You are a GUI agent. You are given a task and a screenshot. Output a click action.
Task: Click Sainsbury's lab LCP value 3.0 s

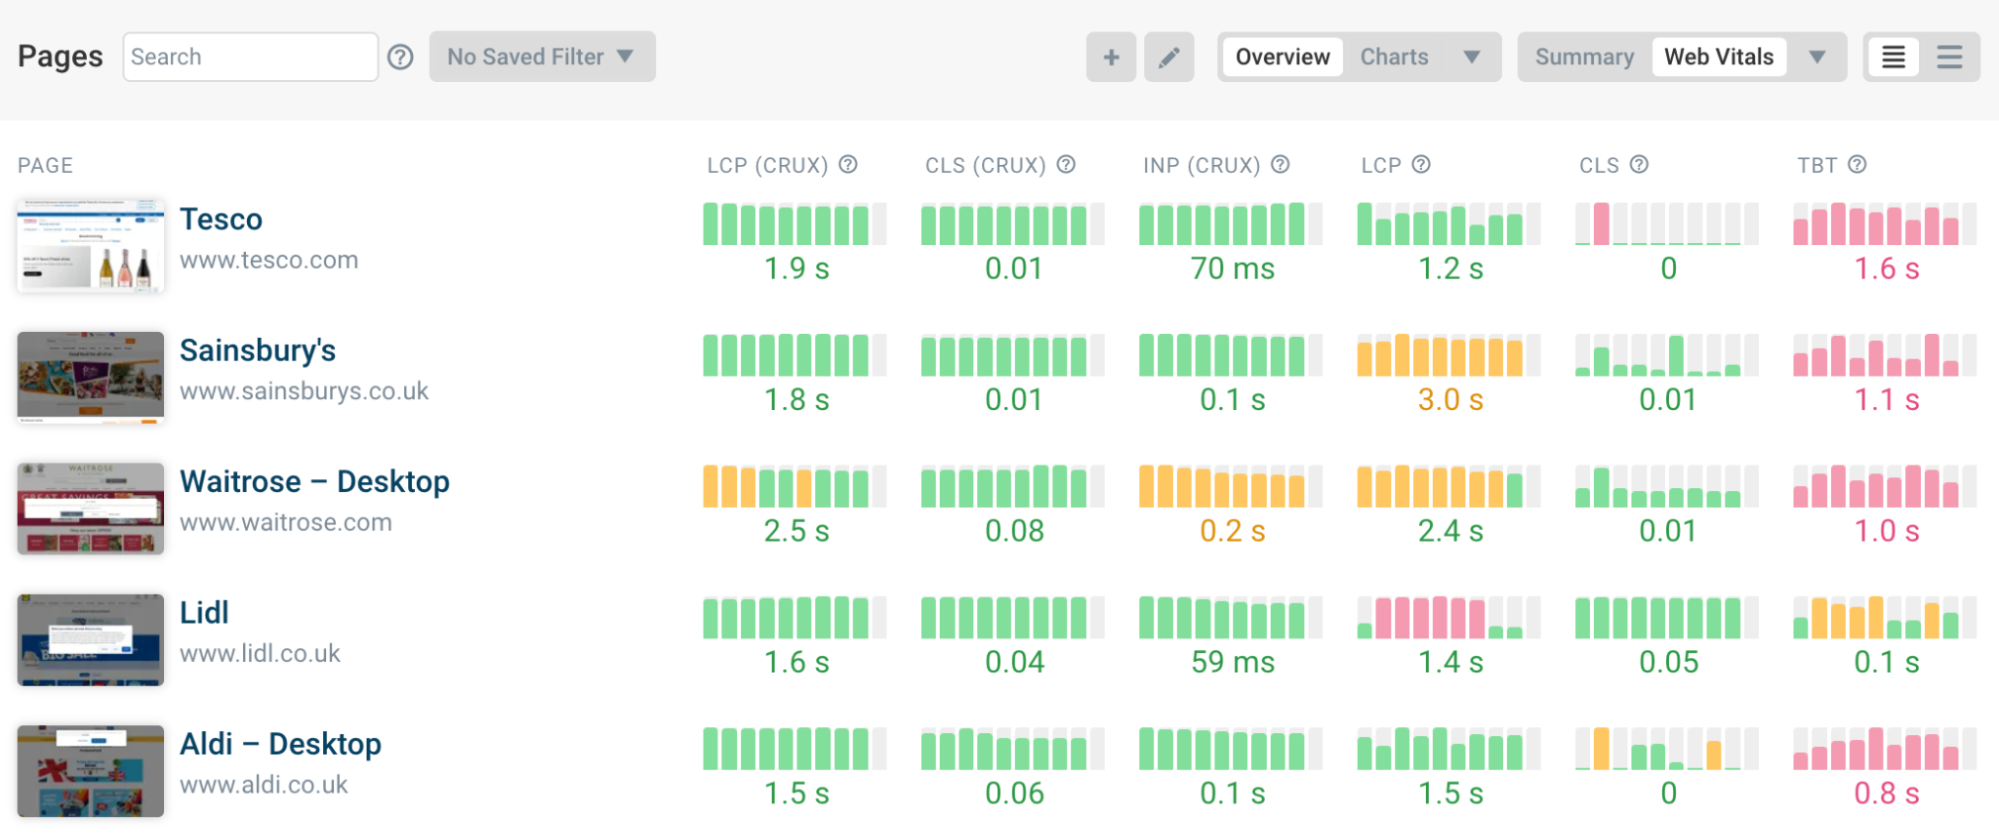tap(1450, 400)
